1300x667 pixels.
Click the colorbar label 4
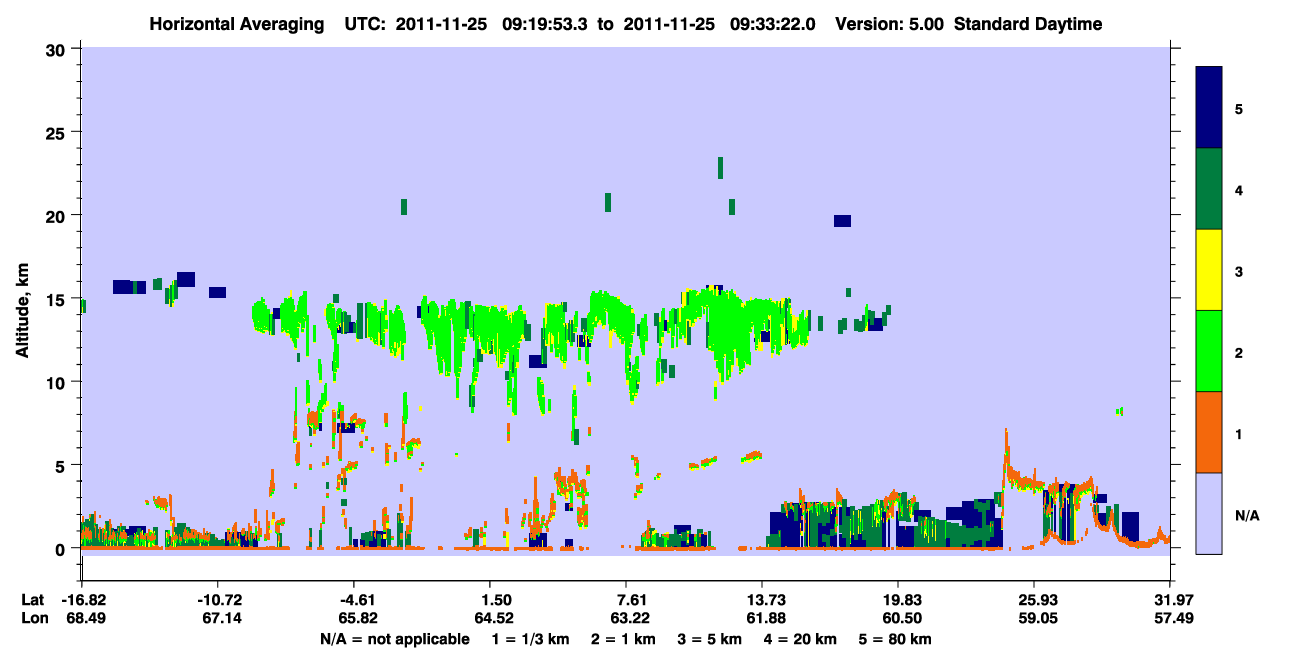tap(1239, 189)
